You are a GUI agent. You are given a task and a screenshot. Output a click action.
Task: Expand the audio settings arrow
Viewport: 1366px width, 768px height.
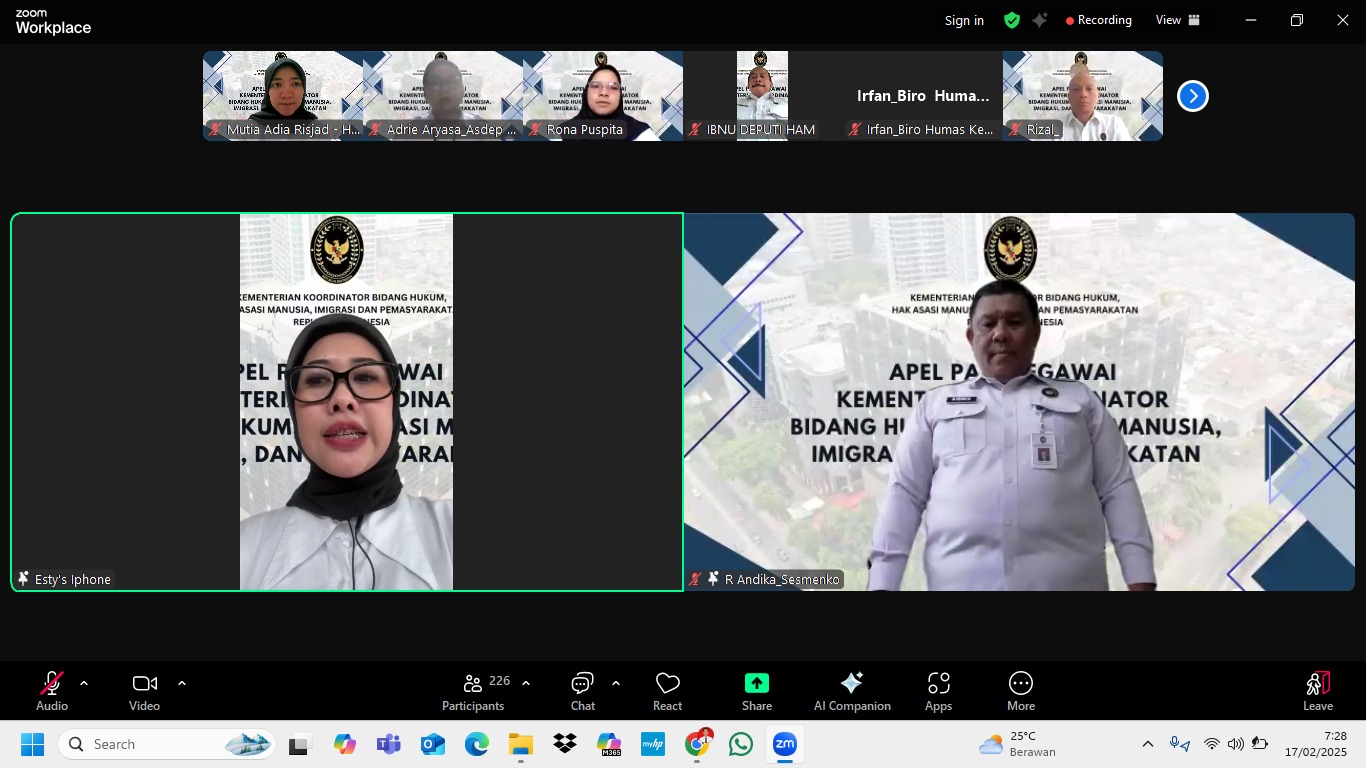(84, 684)
